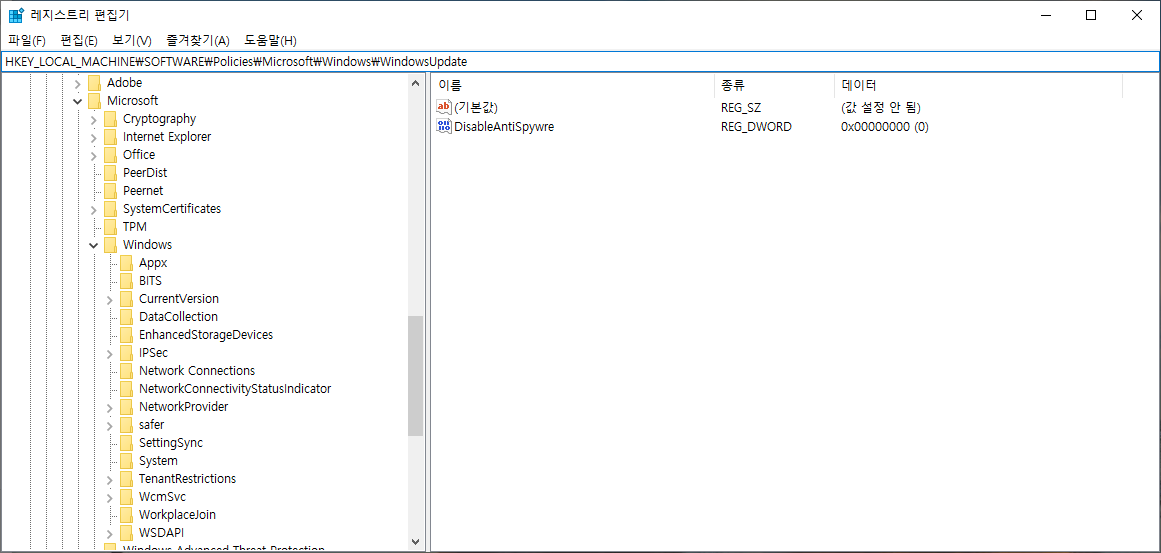This screenshot has width=1161, height=553.
Task: Expand the Adobe key
Action: point(77,83)
